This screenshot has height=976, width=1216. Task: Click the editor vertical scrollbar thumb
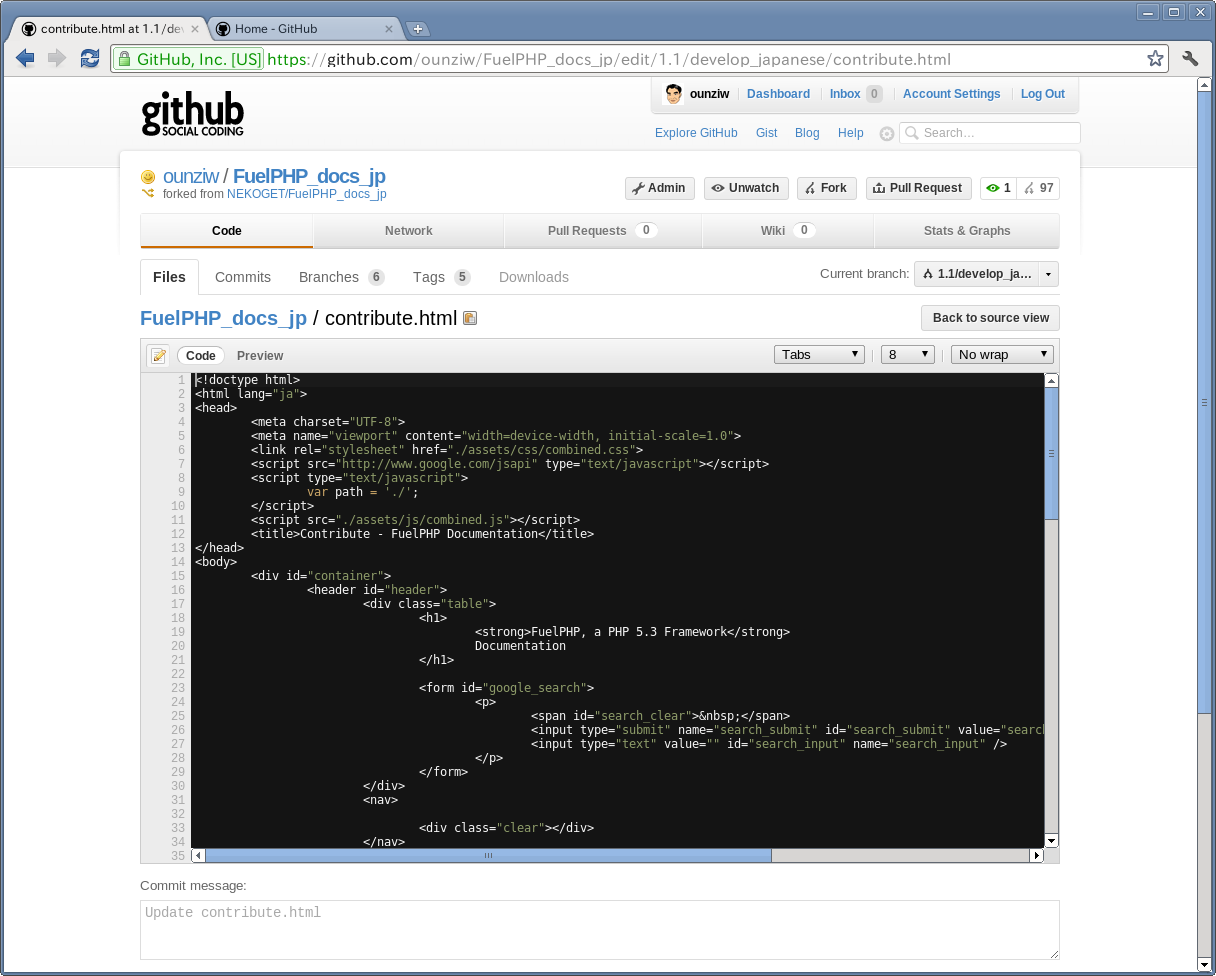pyautogui.click(x=1052, y=453)
